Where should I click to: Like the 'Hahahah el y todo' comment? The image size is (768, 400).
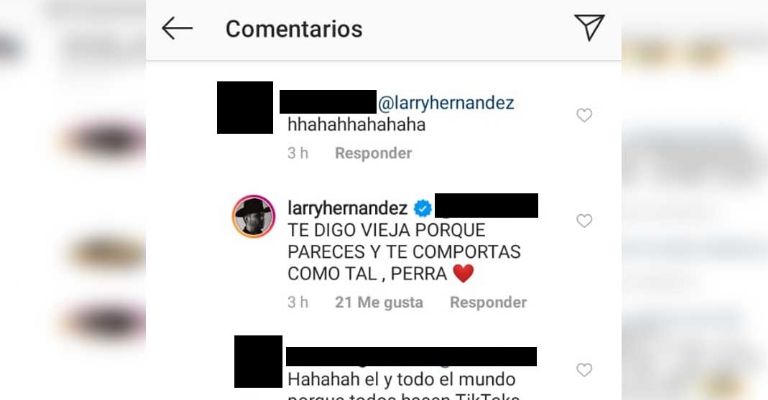pos(584,370)
